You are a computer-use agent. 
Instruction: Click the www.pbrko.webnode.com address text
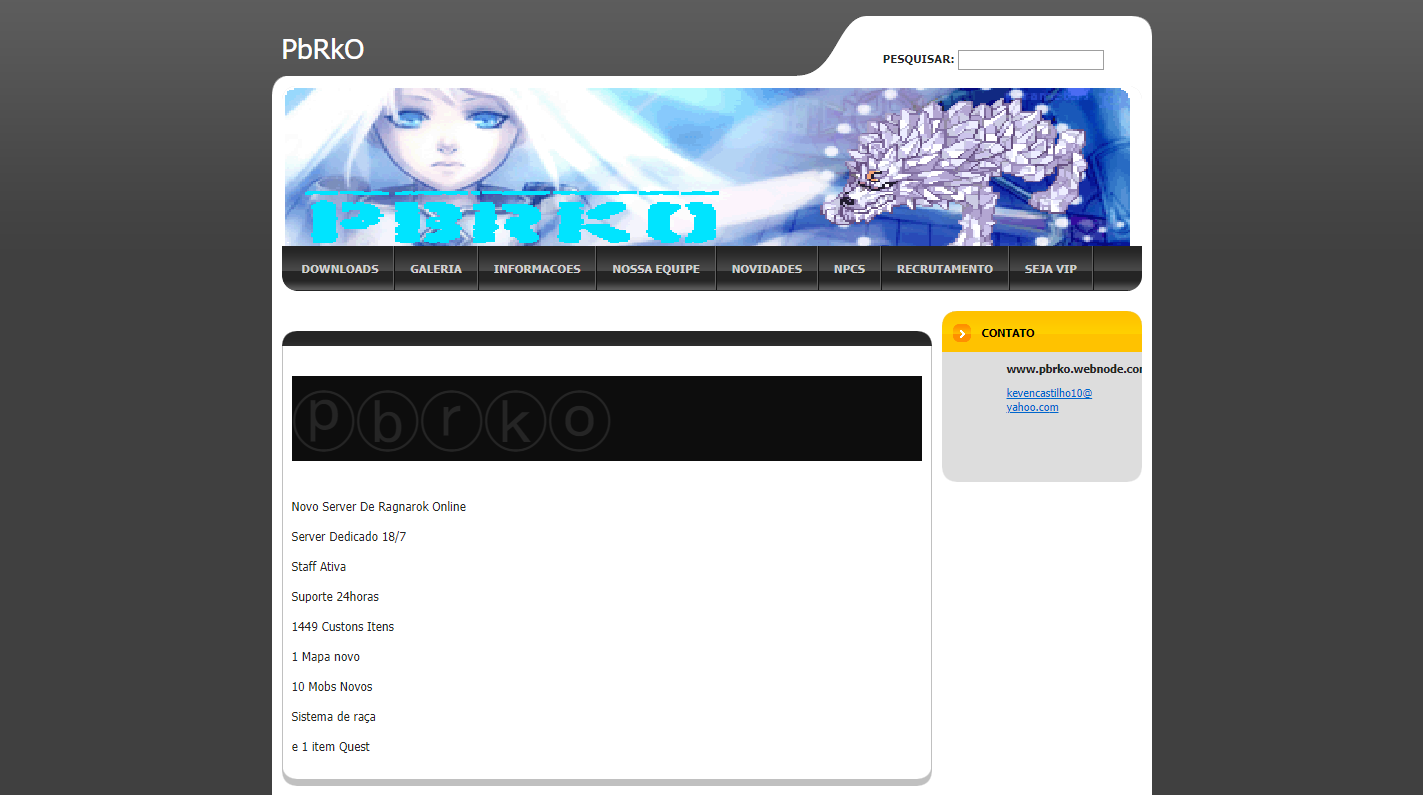click(1073, 369)
